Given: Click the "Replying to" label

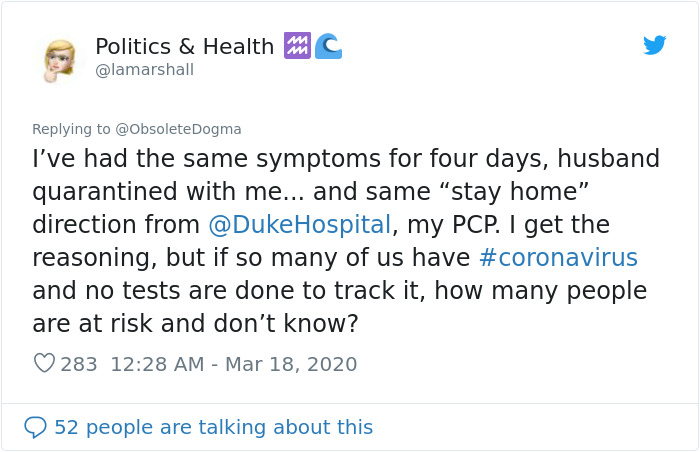Looking at the screenshot, I should (72, 129).
